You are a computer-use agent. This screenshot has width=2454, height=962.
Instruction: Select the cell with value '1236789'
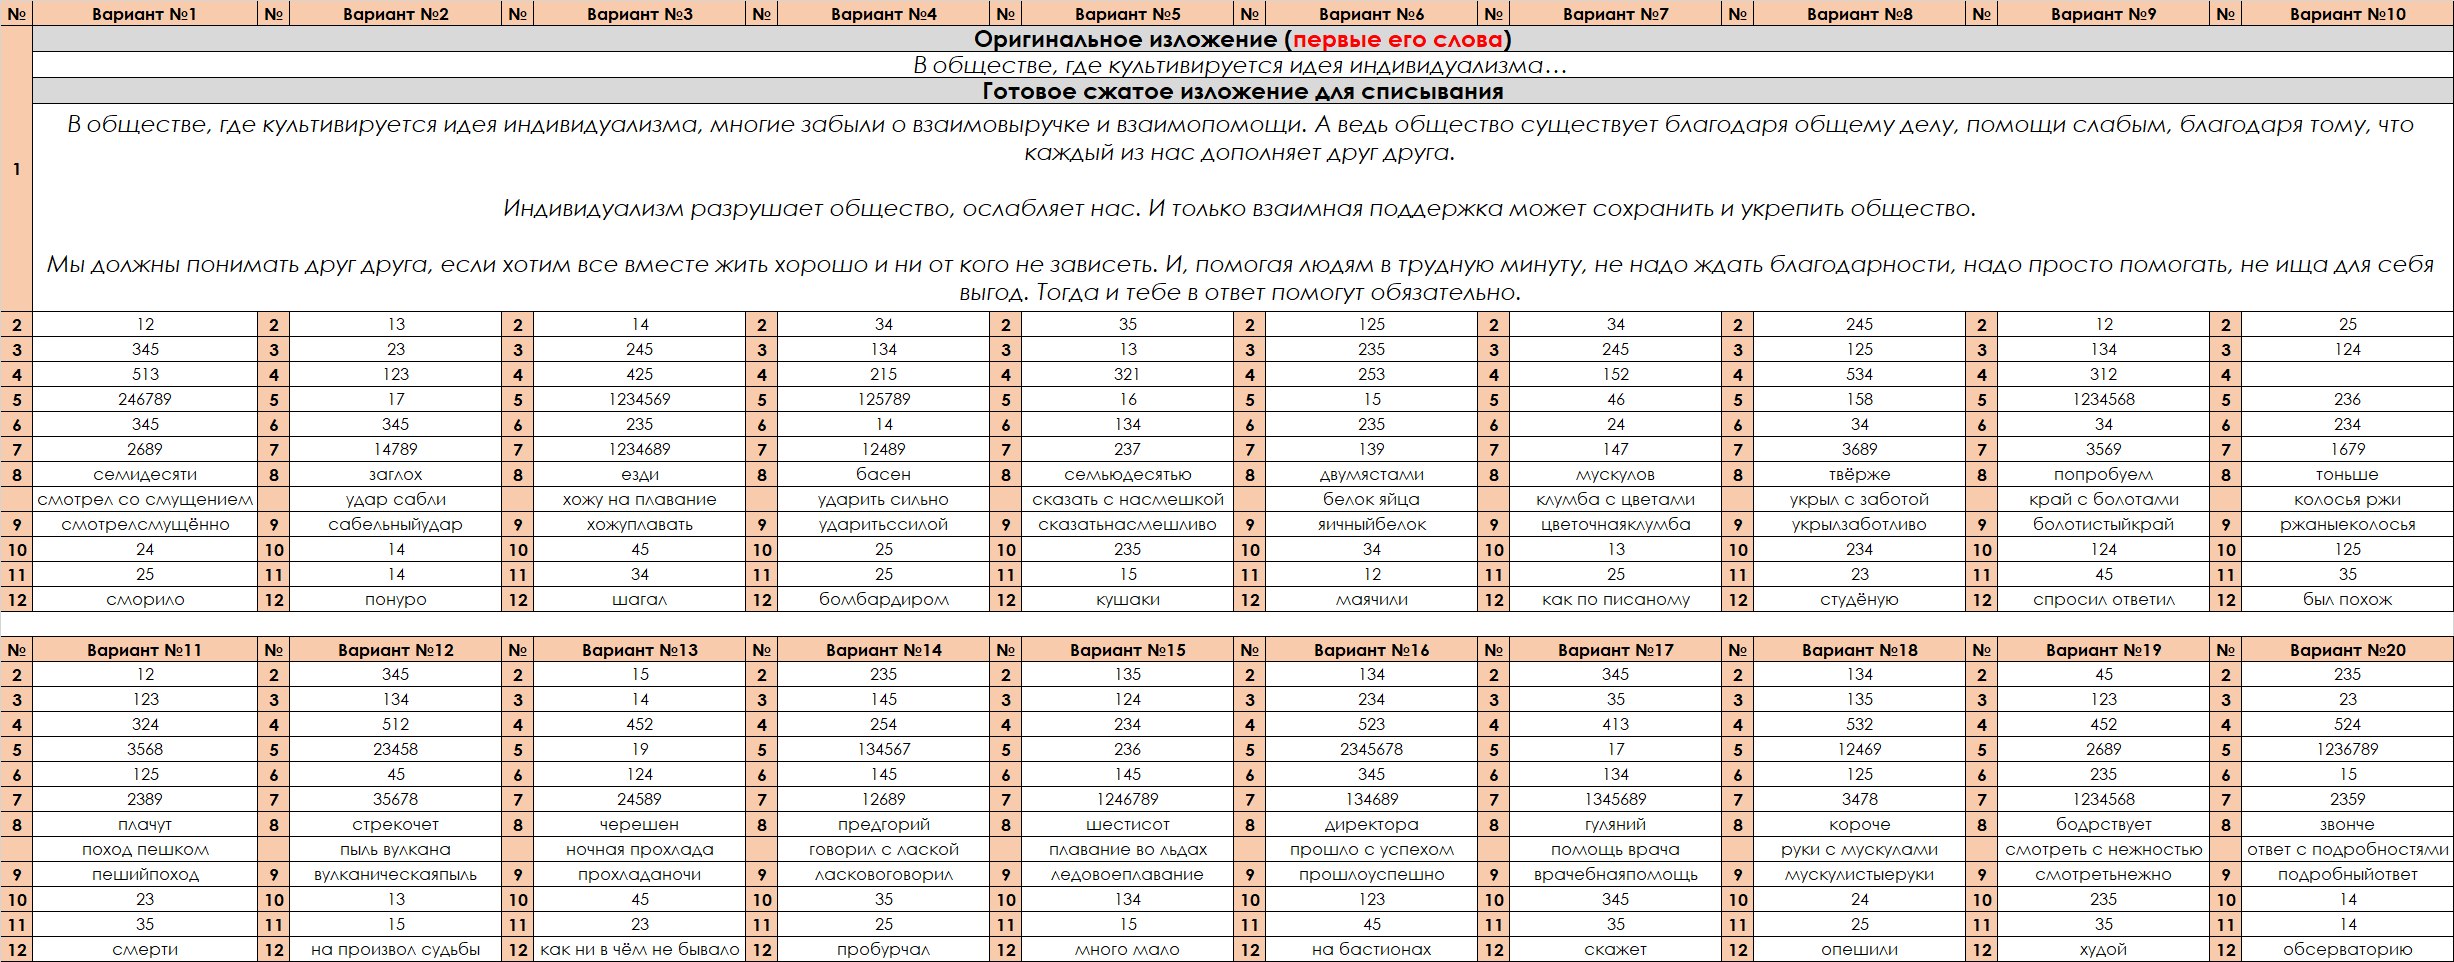tap(2347, 750)
